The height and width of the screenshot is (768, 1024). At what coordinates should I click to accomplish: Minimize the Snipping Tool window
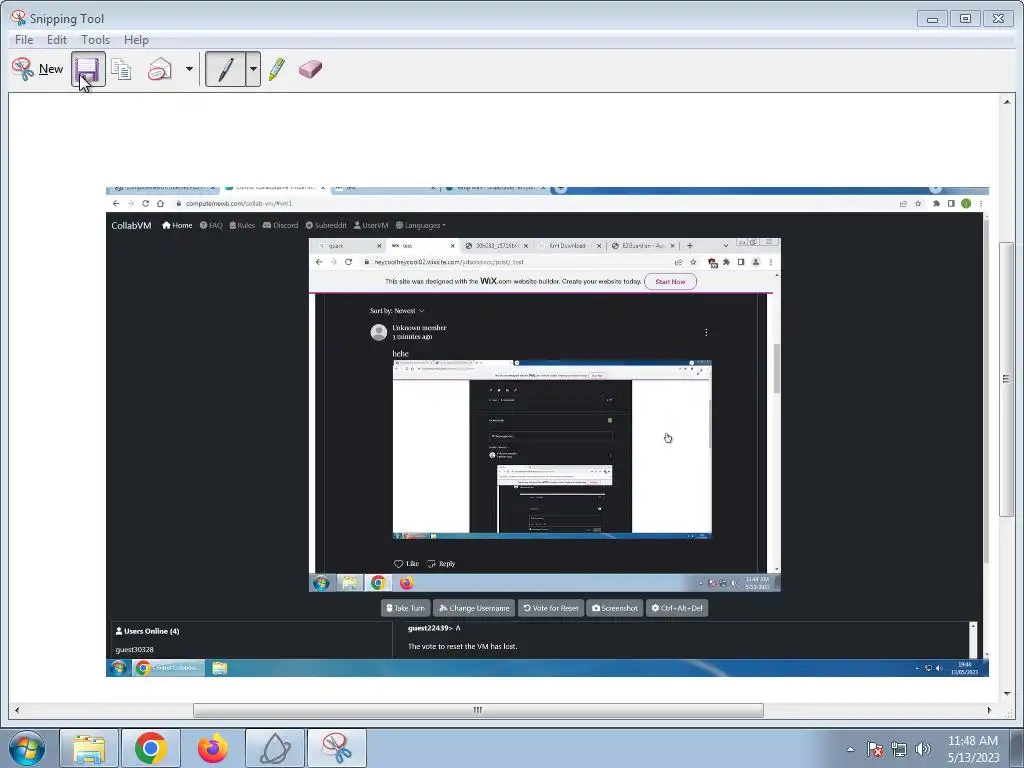click(932, 19)
